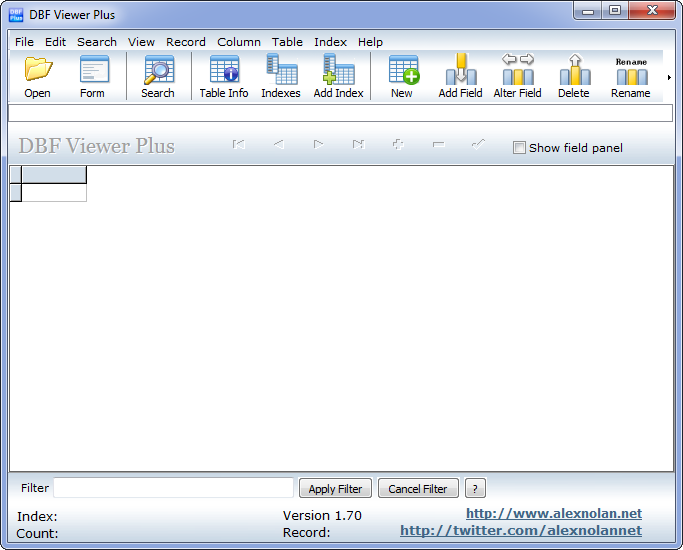Open the Edit menu
Screen dimensions: 683x550
tap(55, 42)
